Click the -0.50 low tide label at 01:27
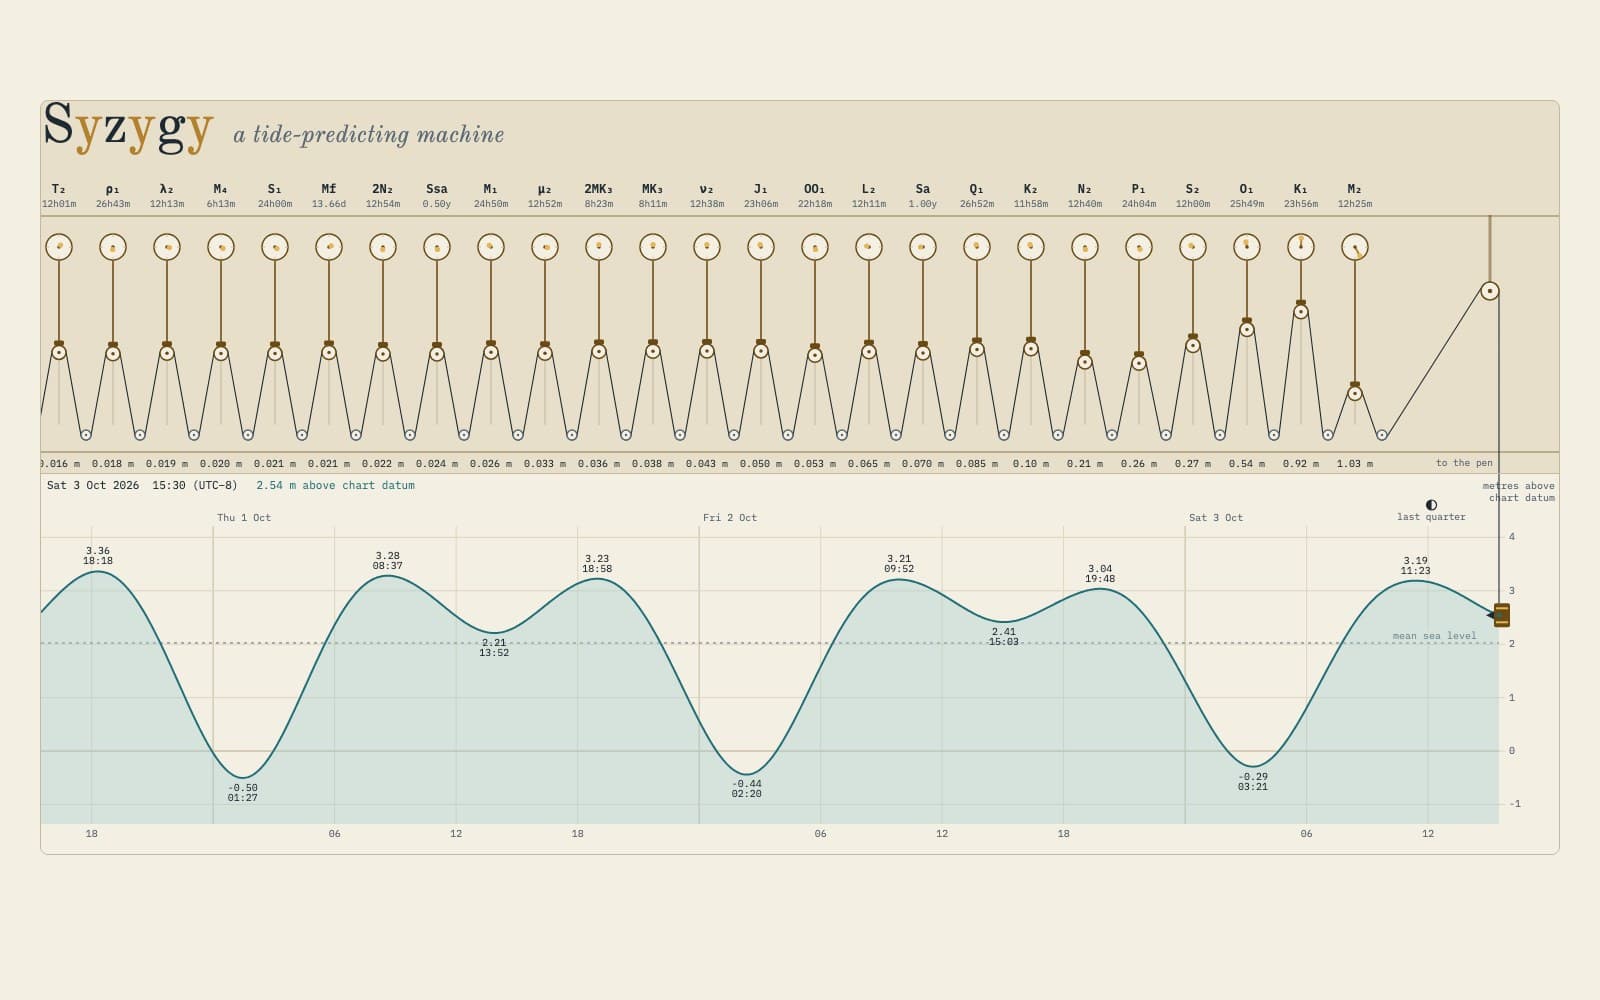Screen dimensions: 1600x1000 pyautogui.click(x=243, y=793)
